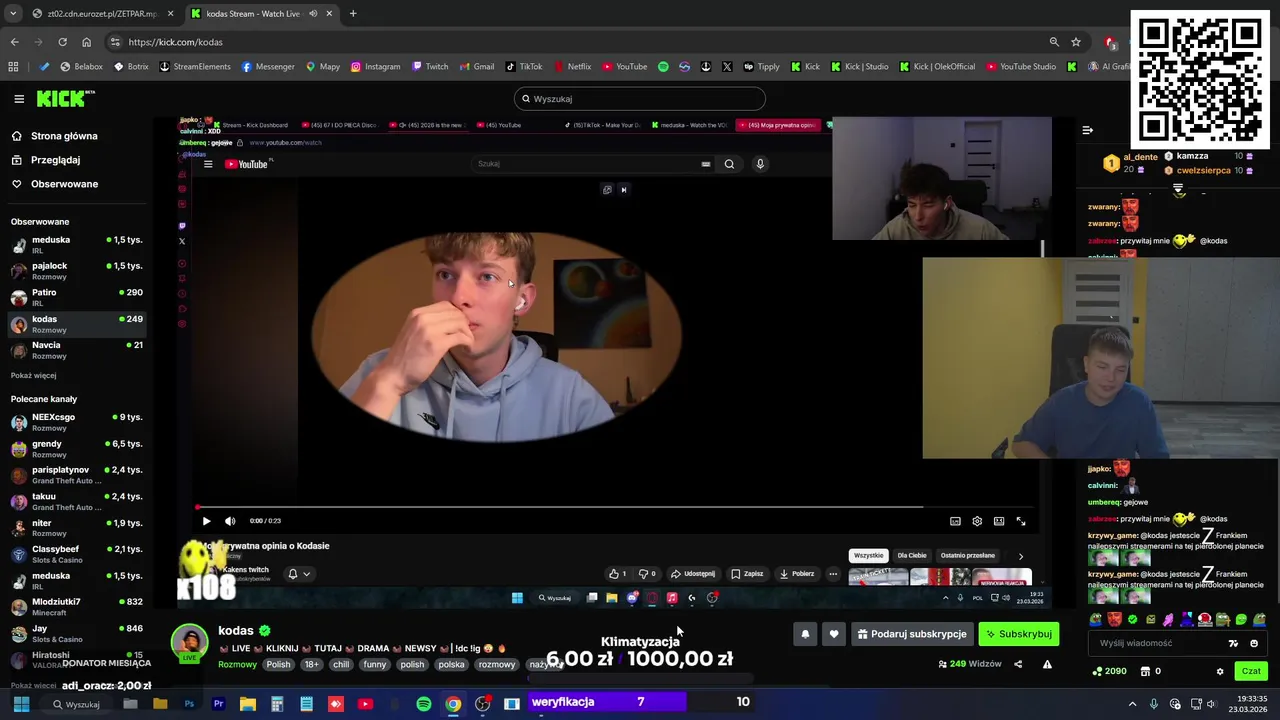1280x720 pixels.
Task: Open pajalock channel from followed list
Action: [76, 271]
